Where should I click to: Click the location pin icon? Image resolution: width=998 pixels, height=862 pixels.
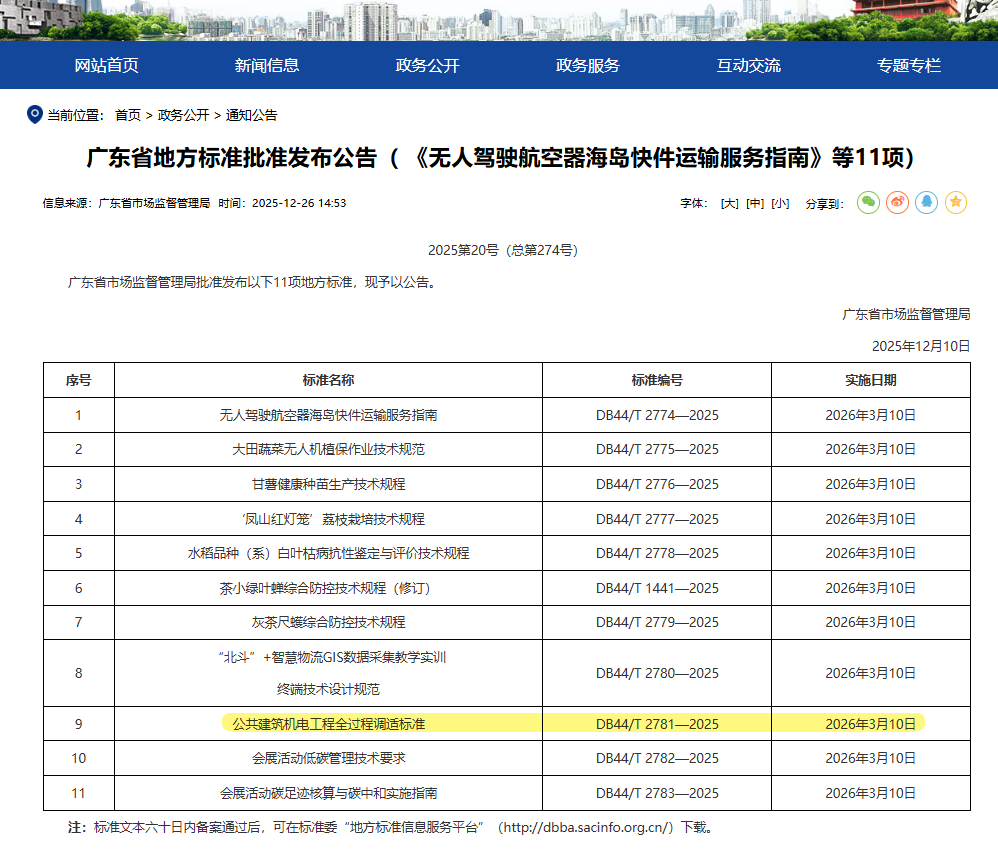(x=34, y=115)
